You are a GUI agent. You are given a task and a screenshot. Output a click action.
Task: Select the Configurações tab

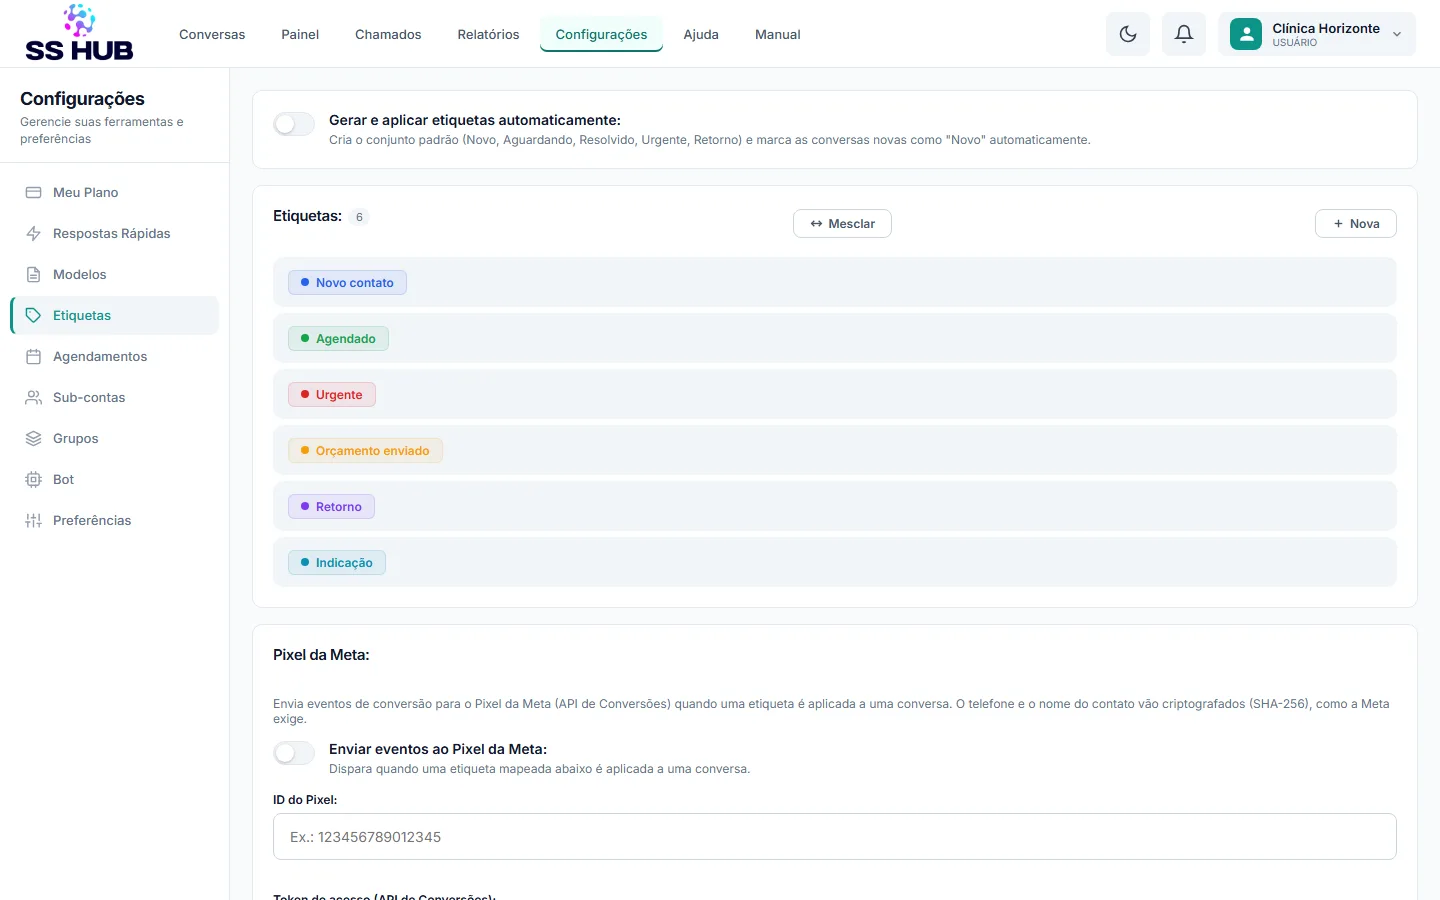(x=601, y=34)
